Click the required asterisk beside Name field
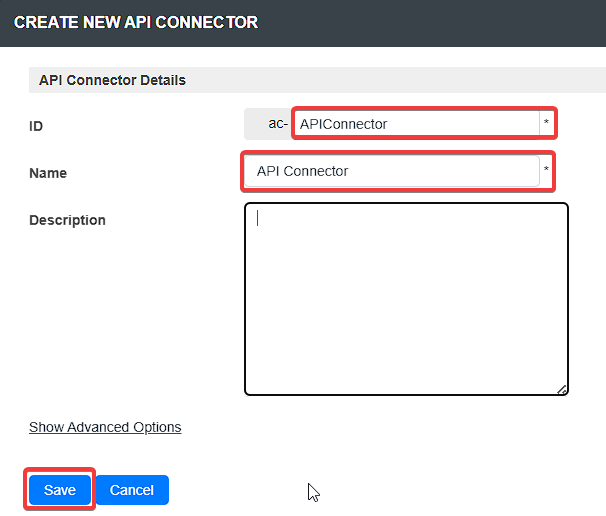The width and height of the screenshot is (606, 516). [546, 171]
